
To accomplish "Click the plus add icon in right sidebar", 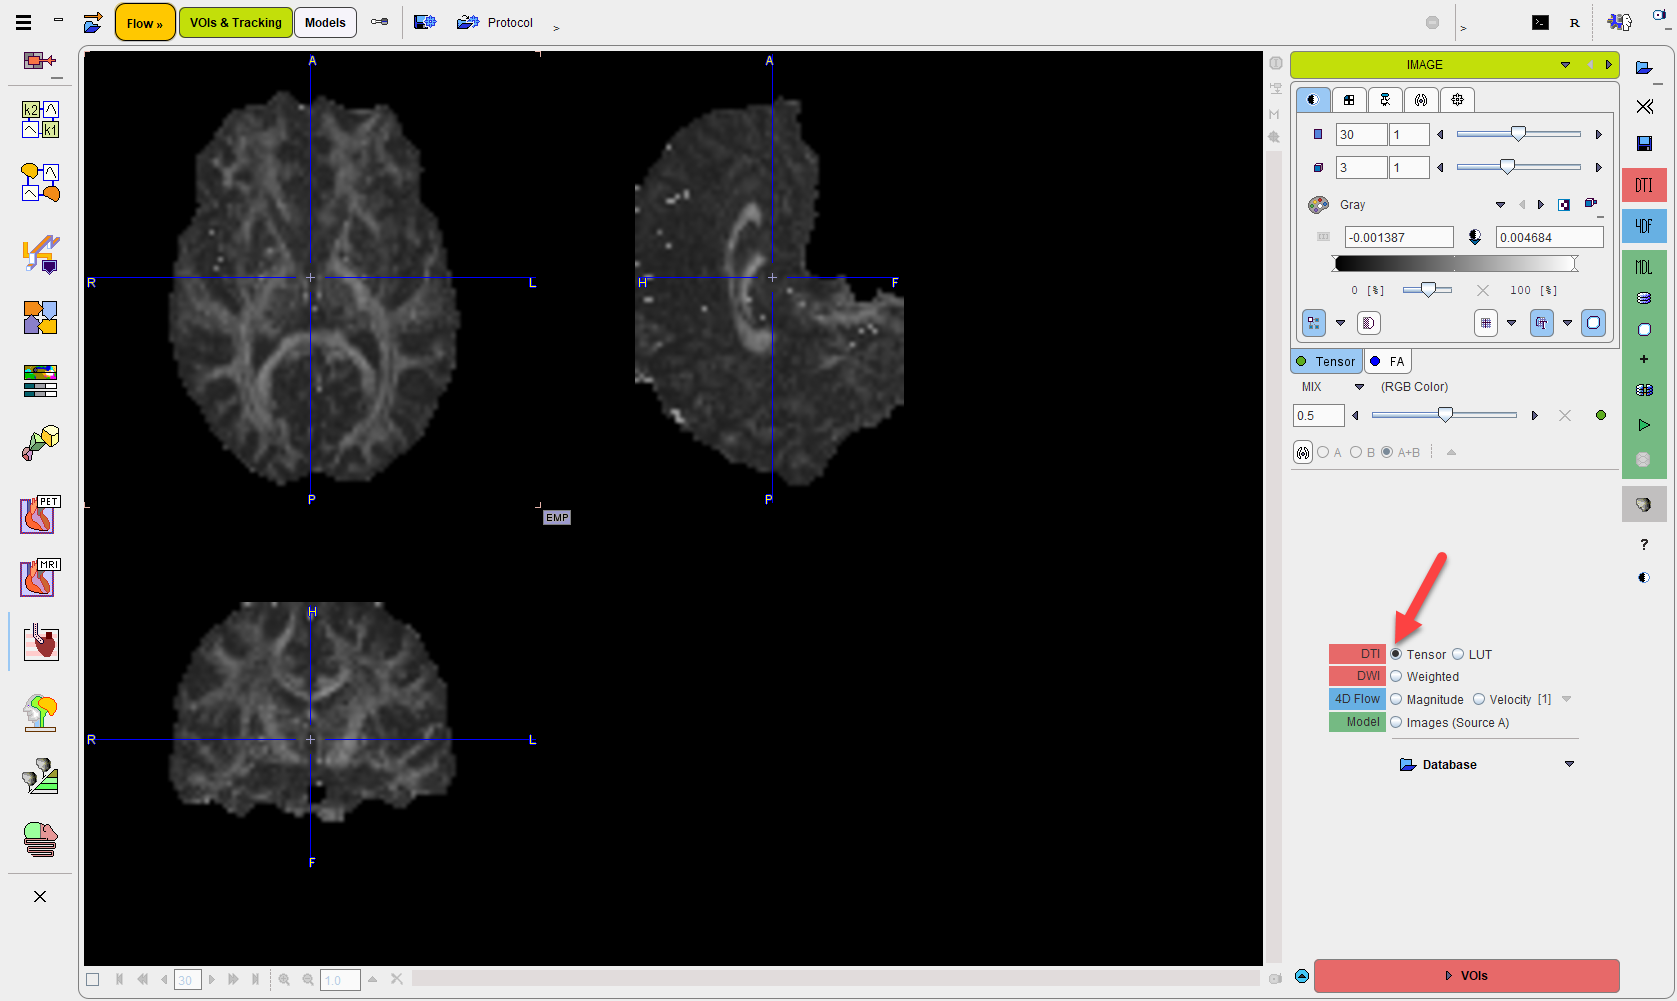I will (x=1644, y=359).
